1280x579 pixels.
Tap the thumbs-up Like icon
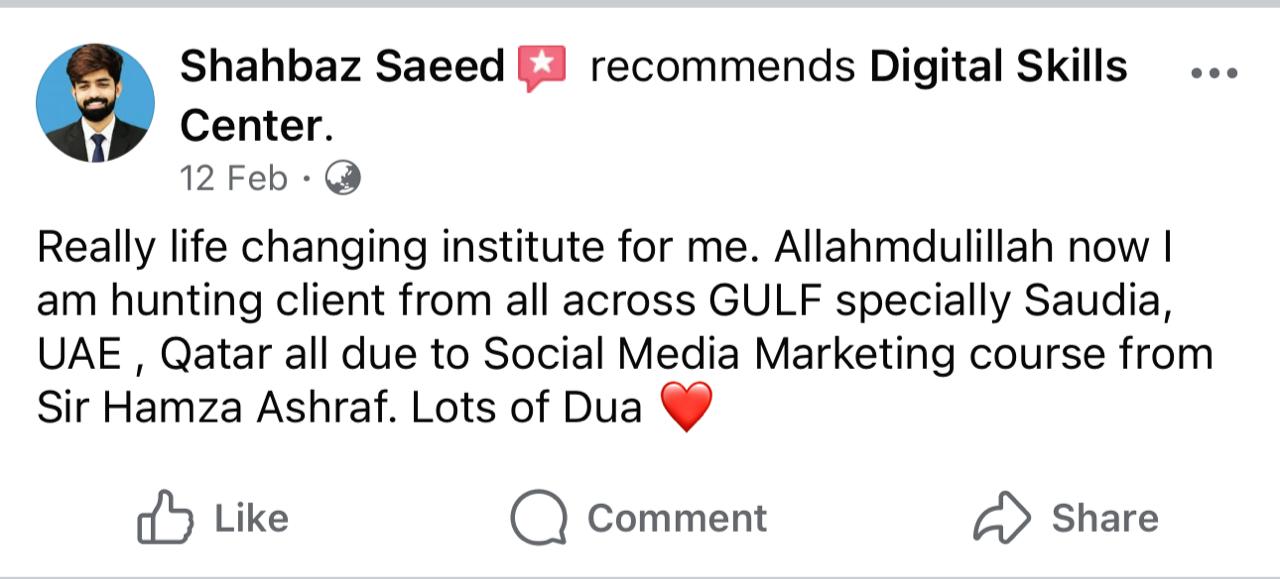click(163, 518)
